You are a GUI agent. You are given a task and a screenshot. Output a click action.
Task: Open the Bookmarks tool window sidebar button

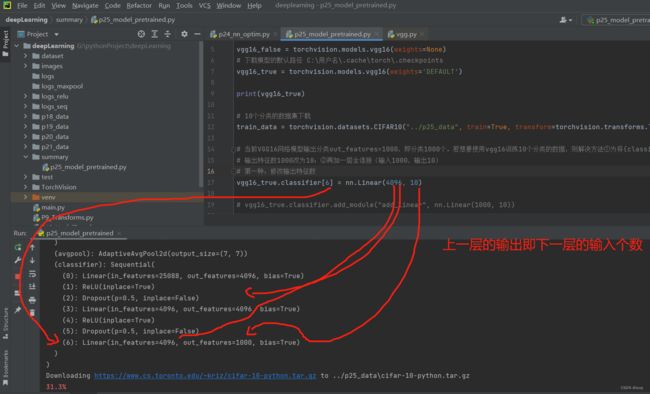(5, 368)
